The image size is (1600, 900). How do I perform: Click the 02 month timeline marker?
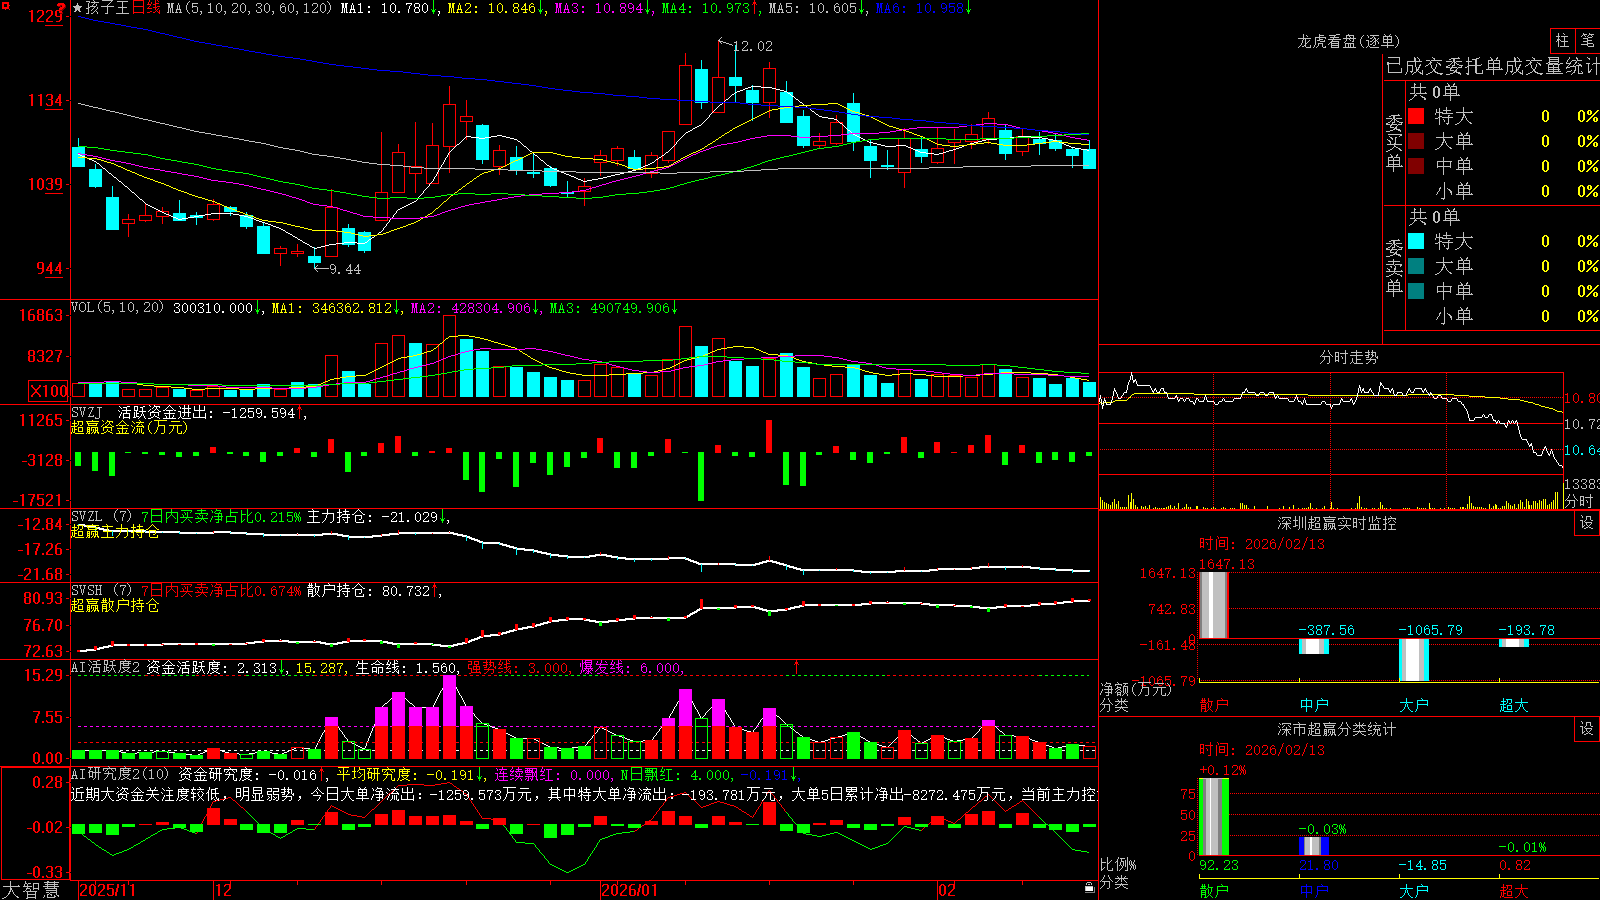946,890
